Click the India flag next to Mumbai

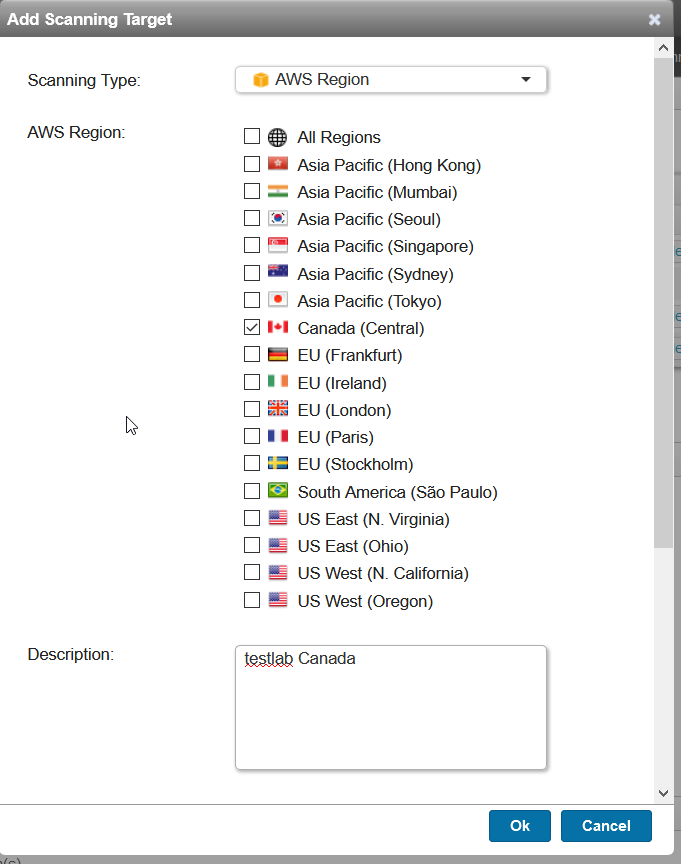click(278, 192)
